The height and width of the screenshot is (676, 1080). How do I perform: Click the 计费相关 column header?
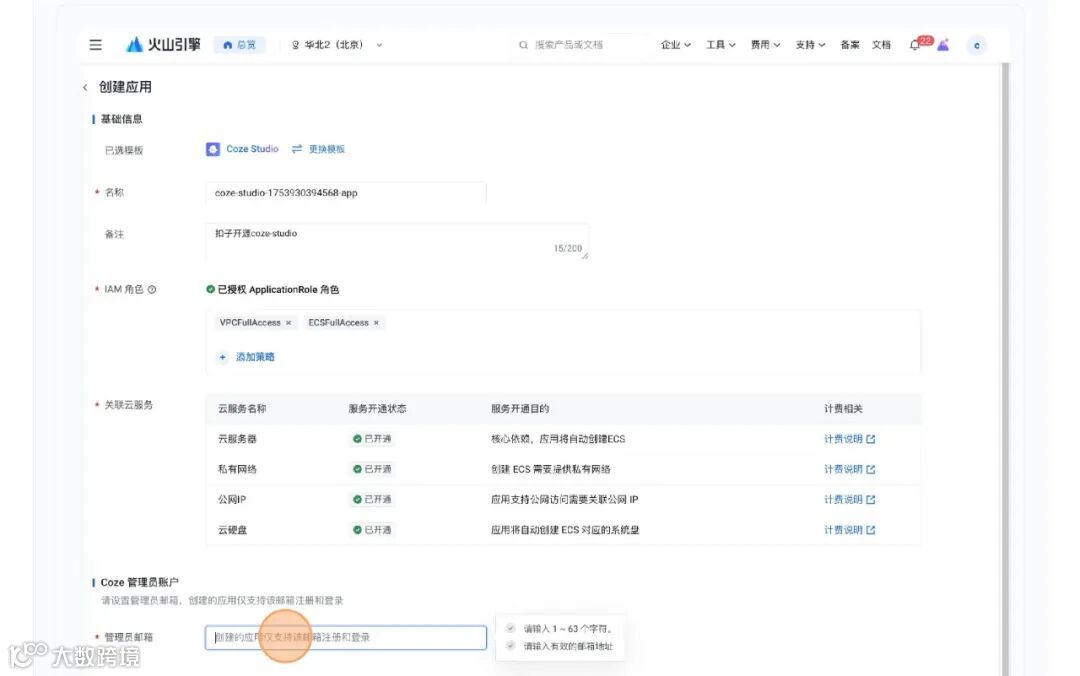pyautogui.click(x=843, y=409)
